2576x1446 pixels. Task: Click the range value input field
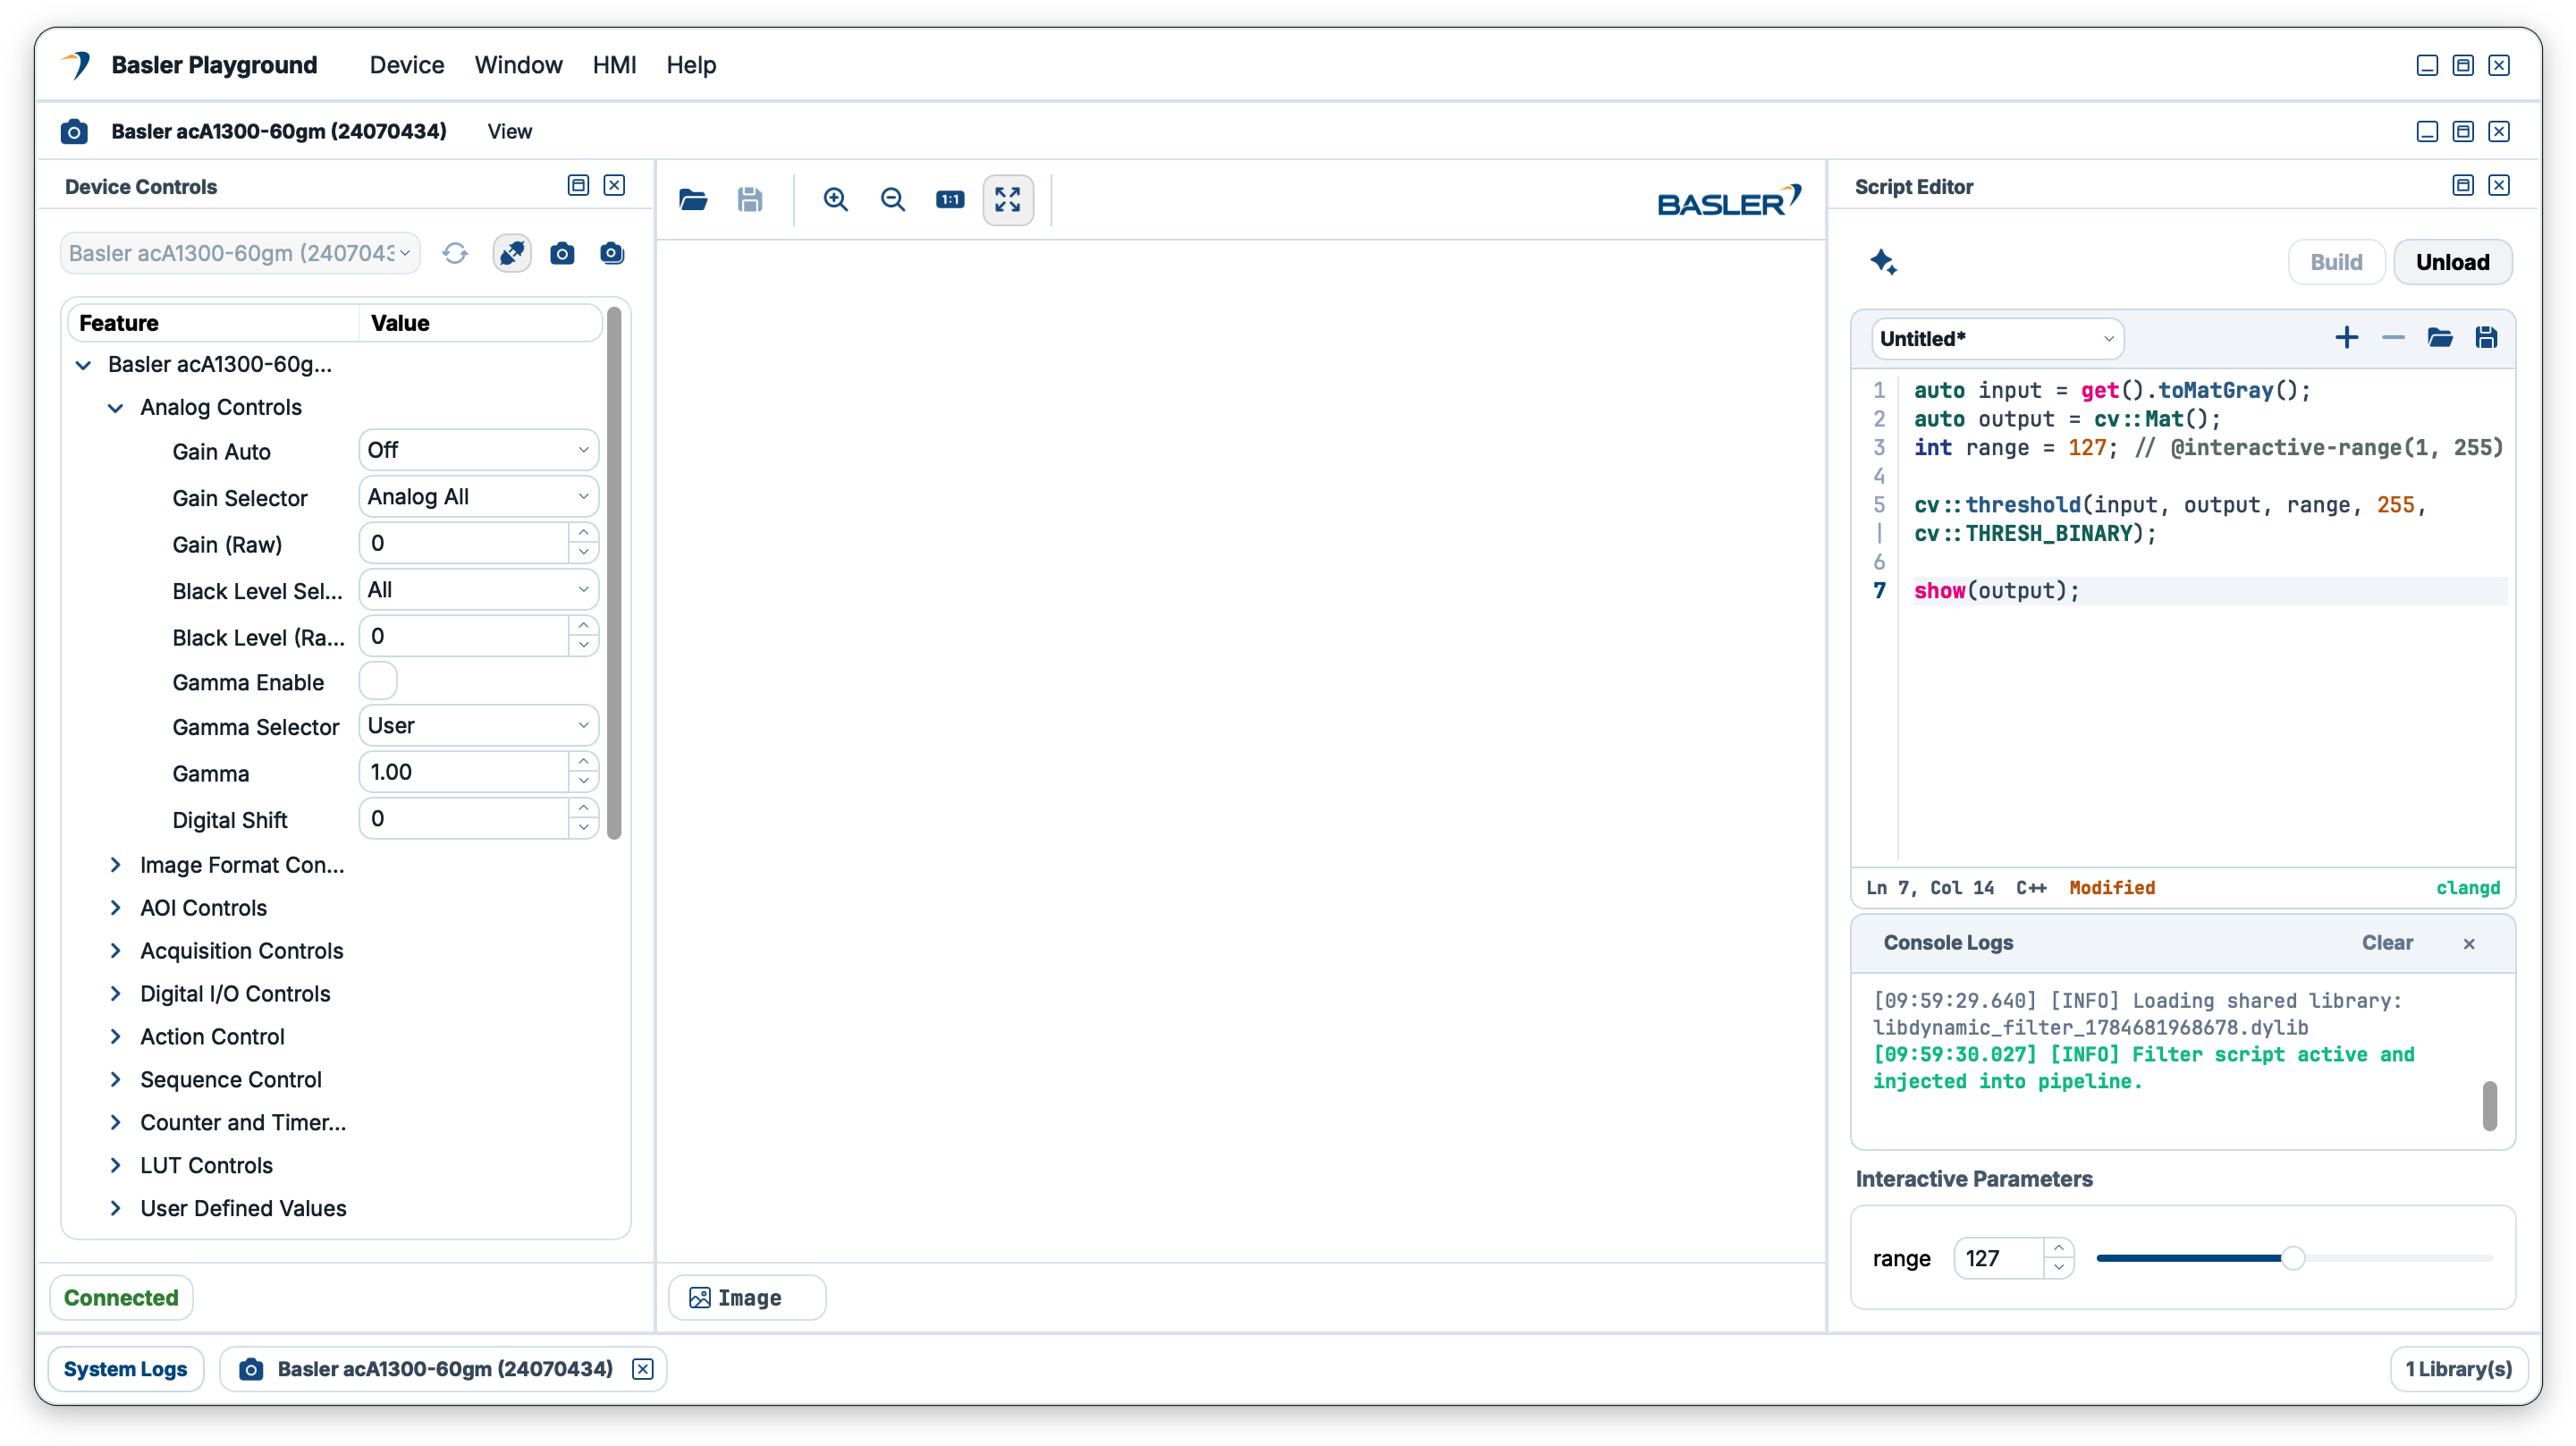pyautogui.click(x=1999, y=1258)
